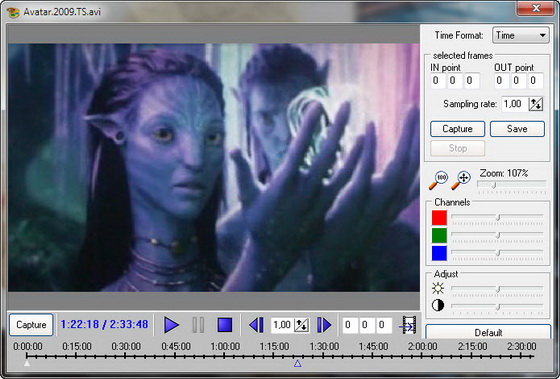Viewport: 560px width, 379px height.
Task: Adjust the Zoom slider
Action: (512, 185)
